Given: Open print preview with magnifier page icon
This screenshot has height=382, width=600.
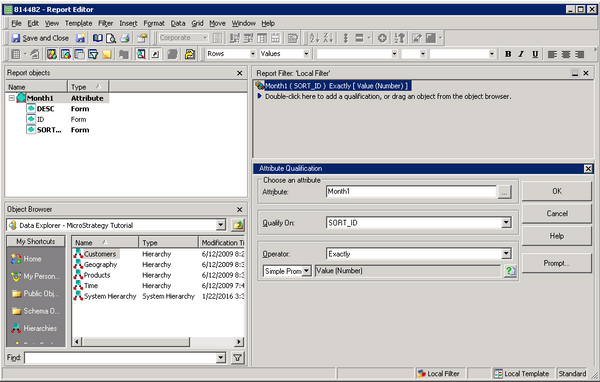Looking at the screenshot, I should coord(111,38).
